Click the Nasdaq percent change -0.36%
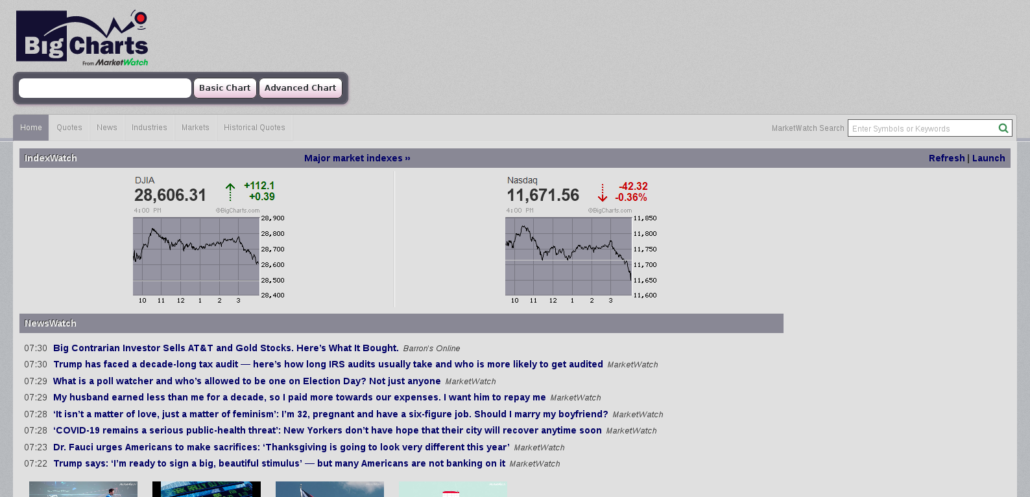 pyautogui.click(x=631, y=197)
